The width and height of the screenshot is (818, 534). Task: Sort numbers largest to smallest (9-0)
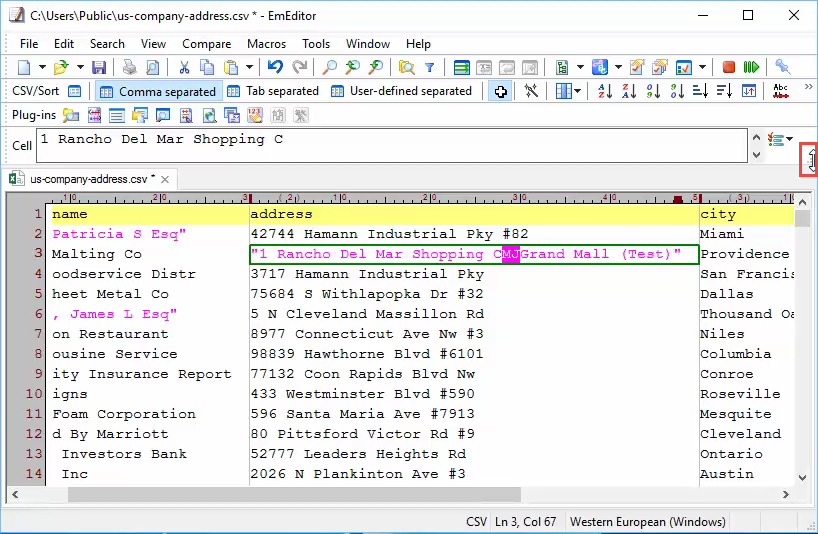pyautogui.click(x=677, y=91)
